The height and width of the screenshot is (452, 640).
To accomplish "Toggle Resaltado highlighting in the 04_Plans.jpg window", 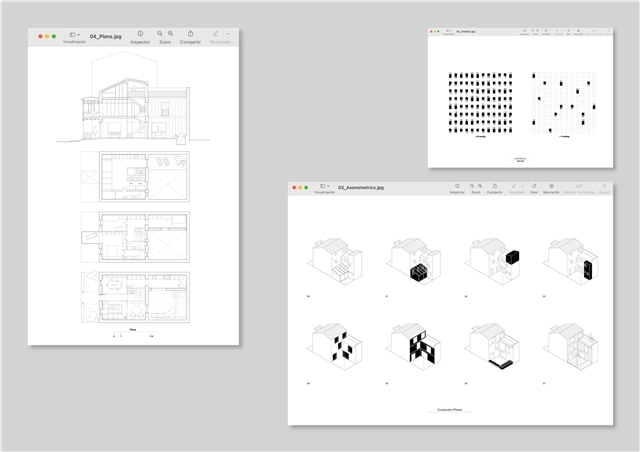I will (x=216, y=34).
